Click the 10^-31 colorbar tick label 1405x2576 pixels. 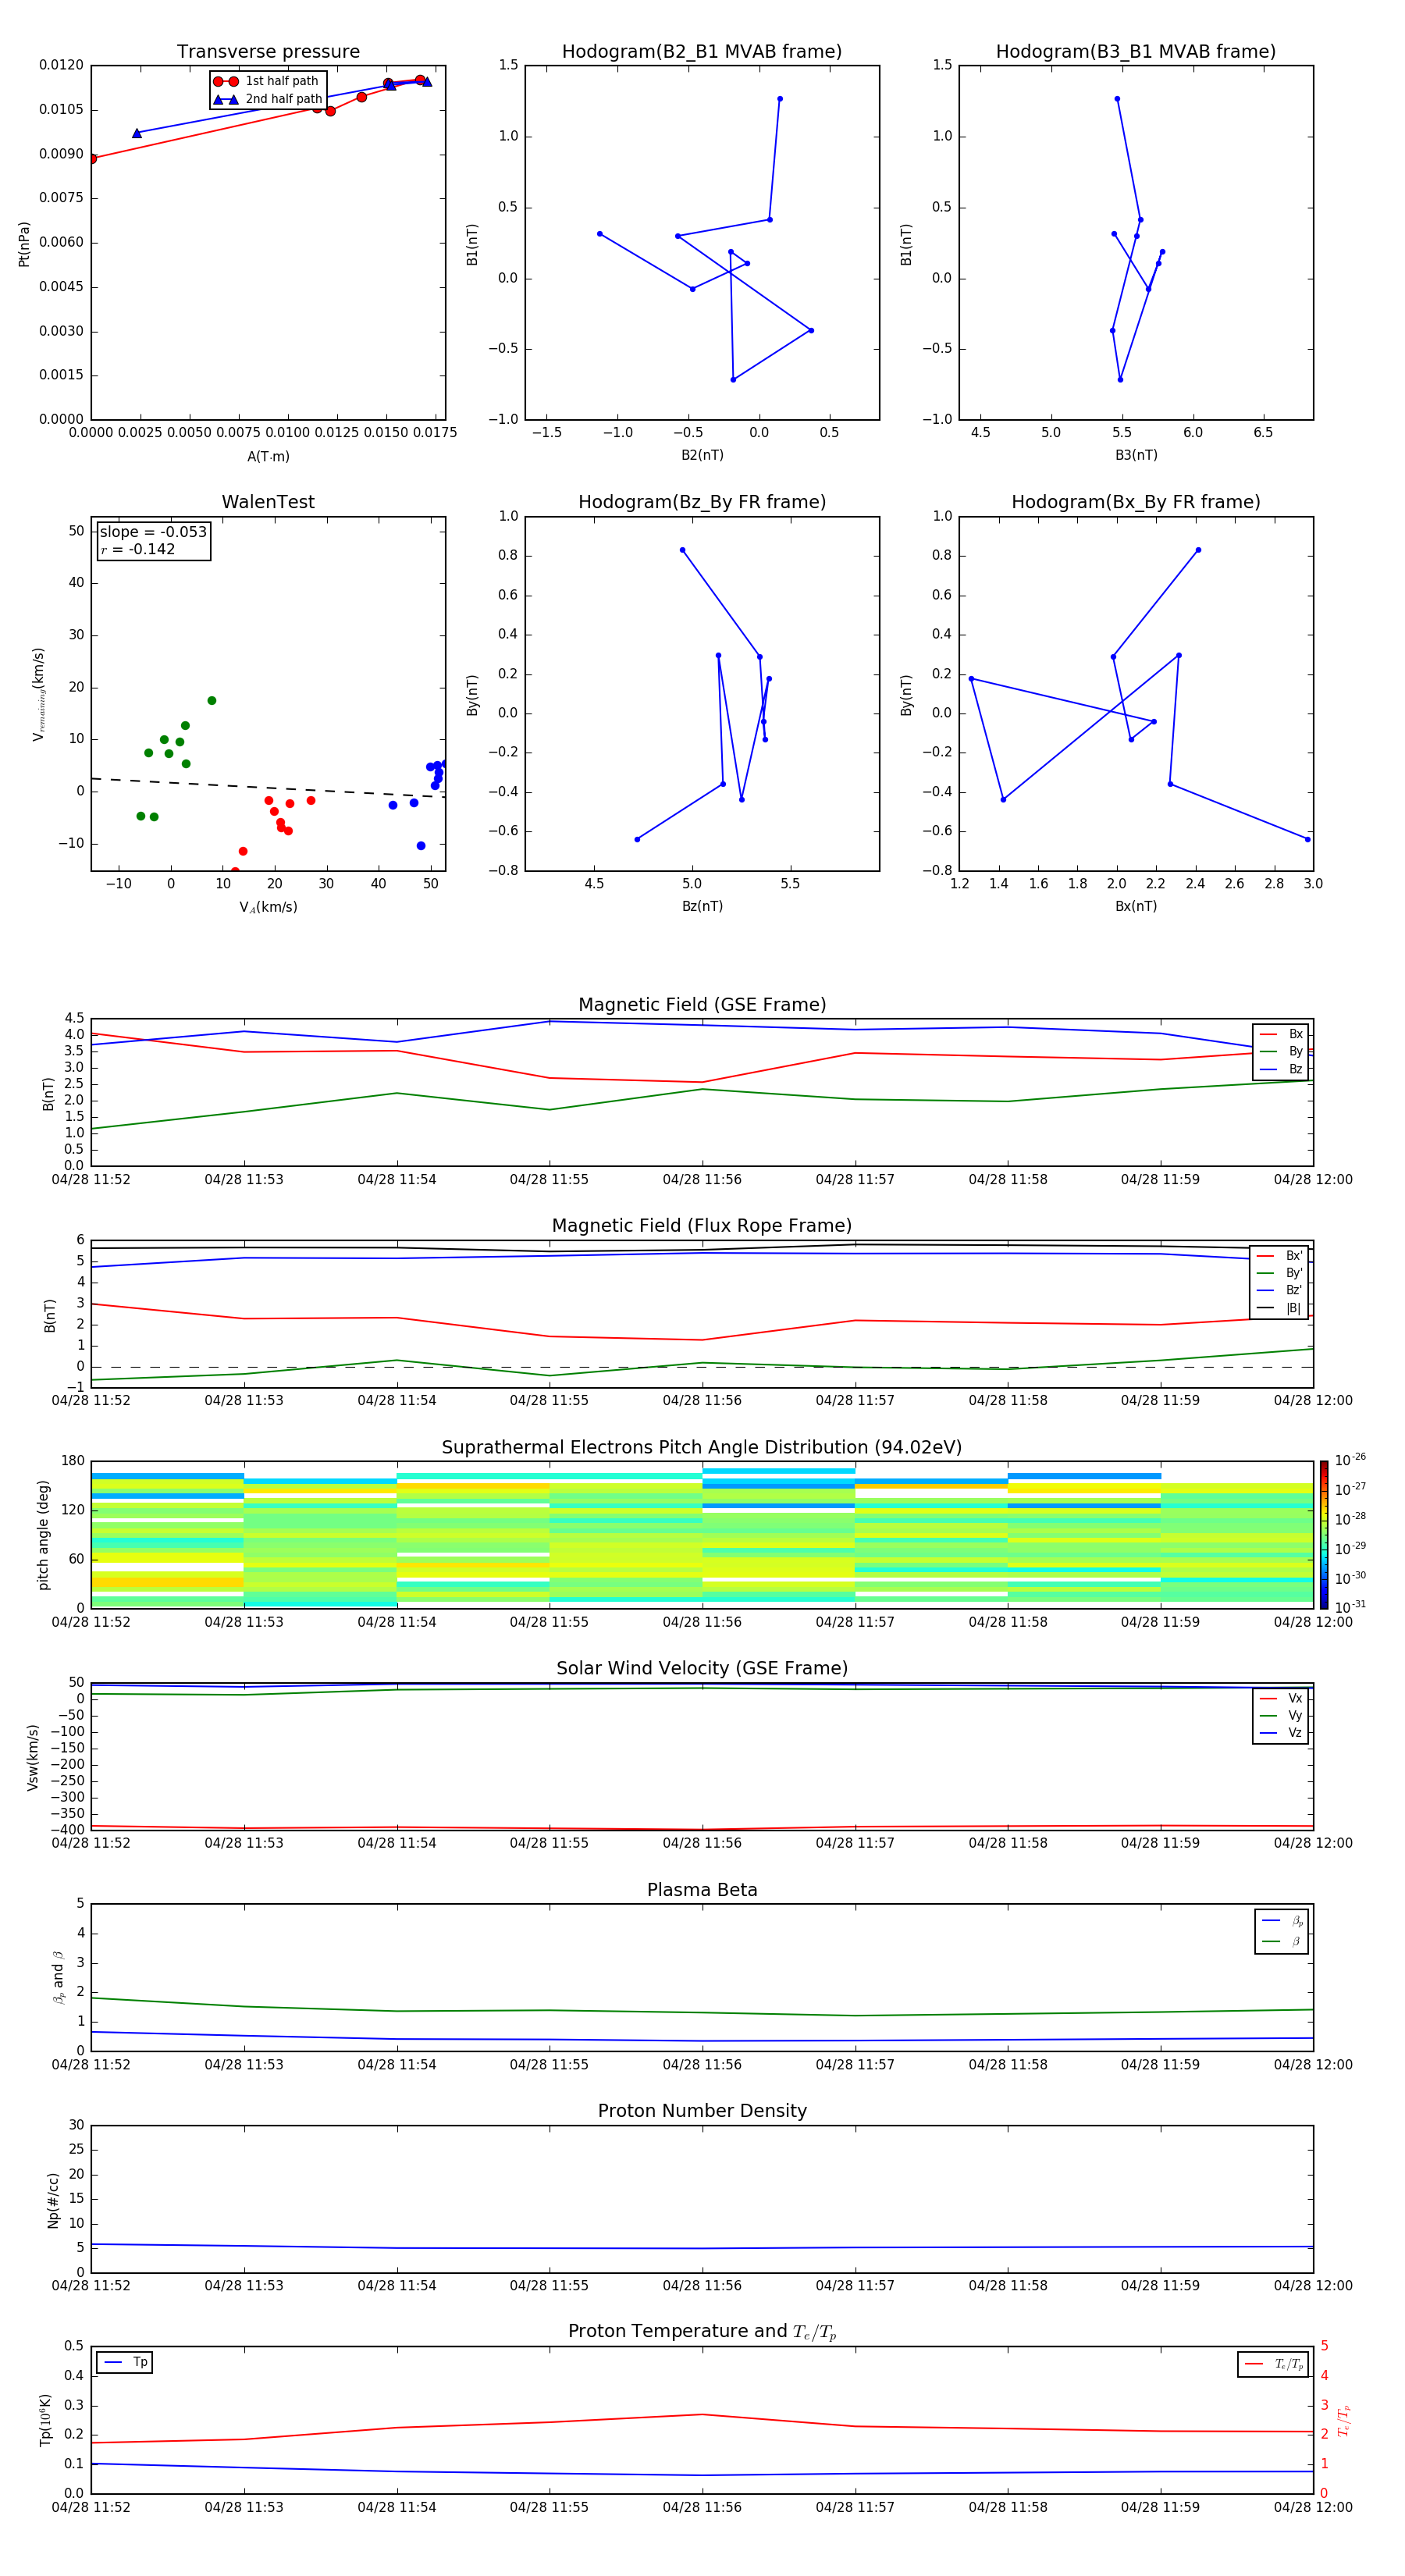click(1350, 1607)
